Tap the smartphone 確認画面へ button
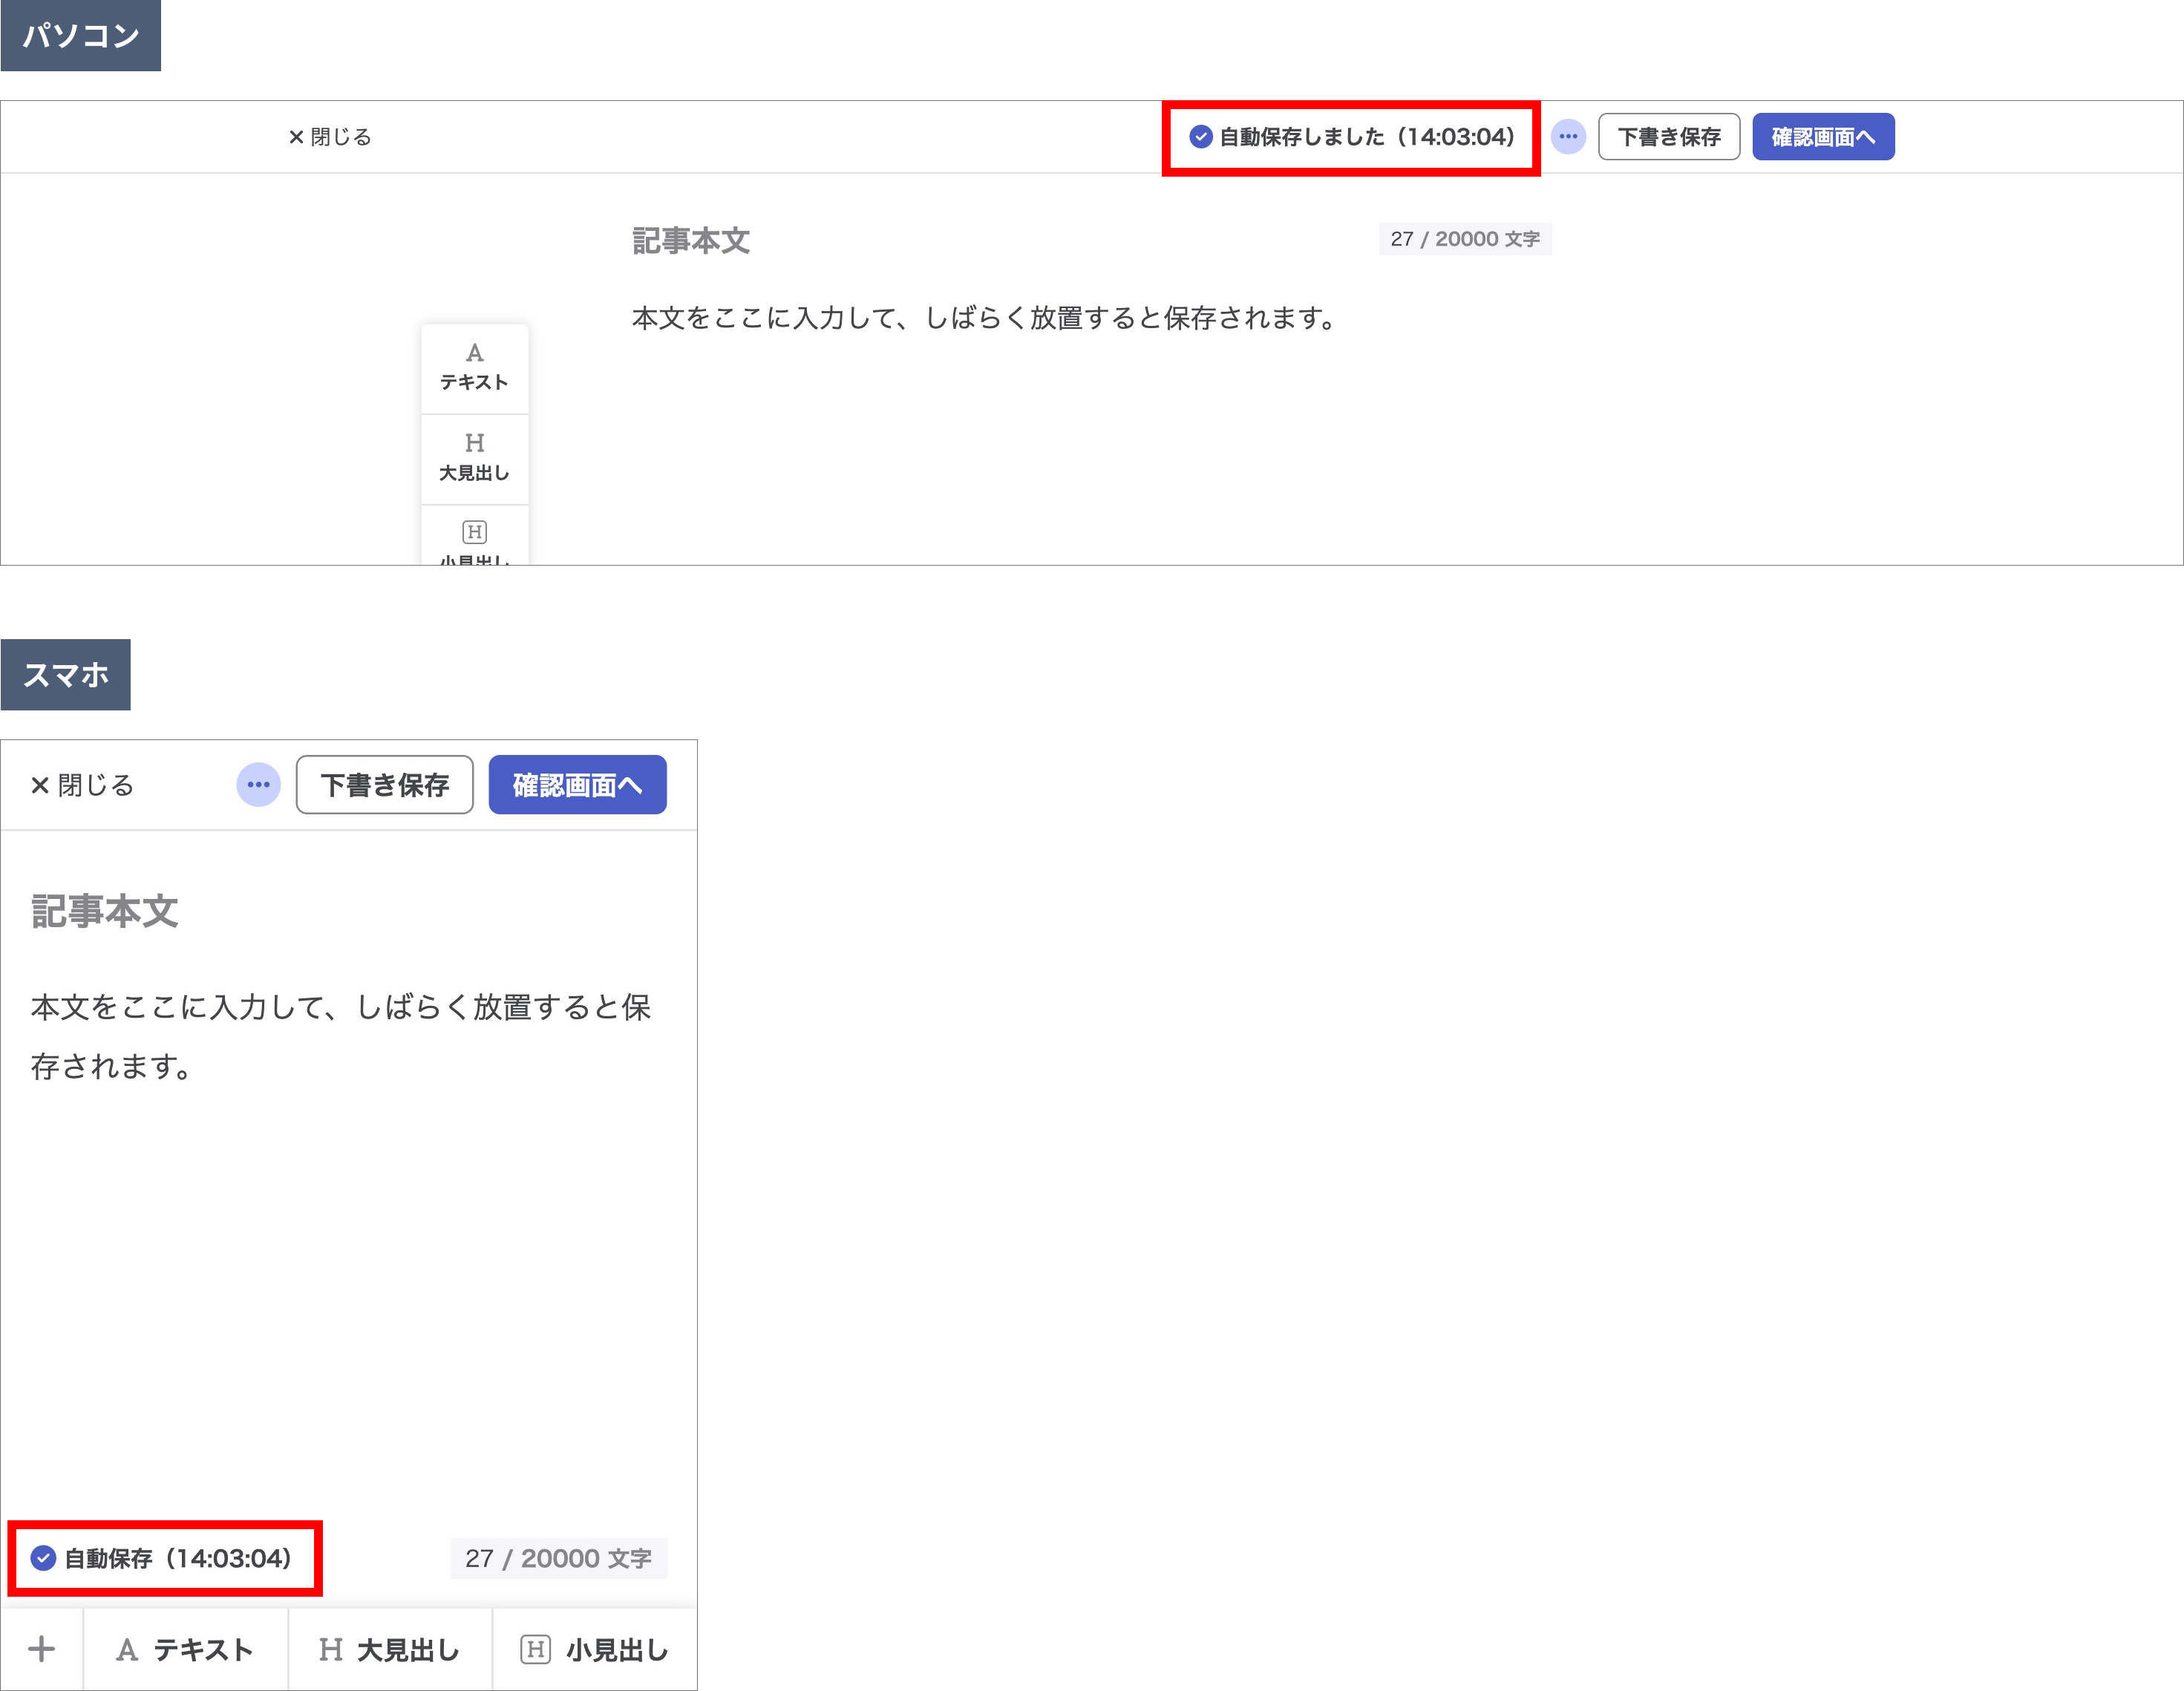2184x1691 pixels. 577,785
